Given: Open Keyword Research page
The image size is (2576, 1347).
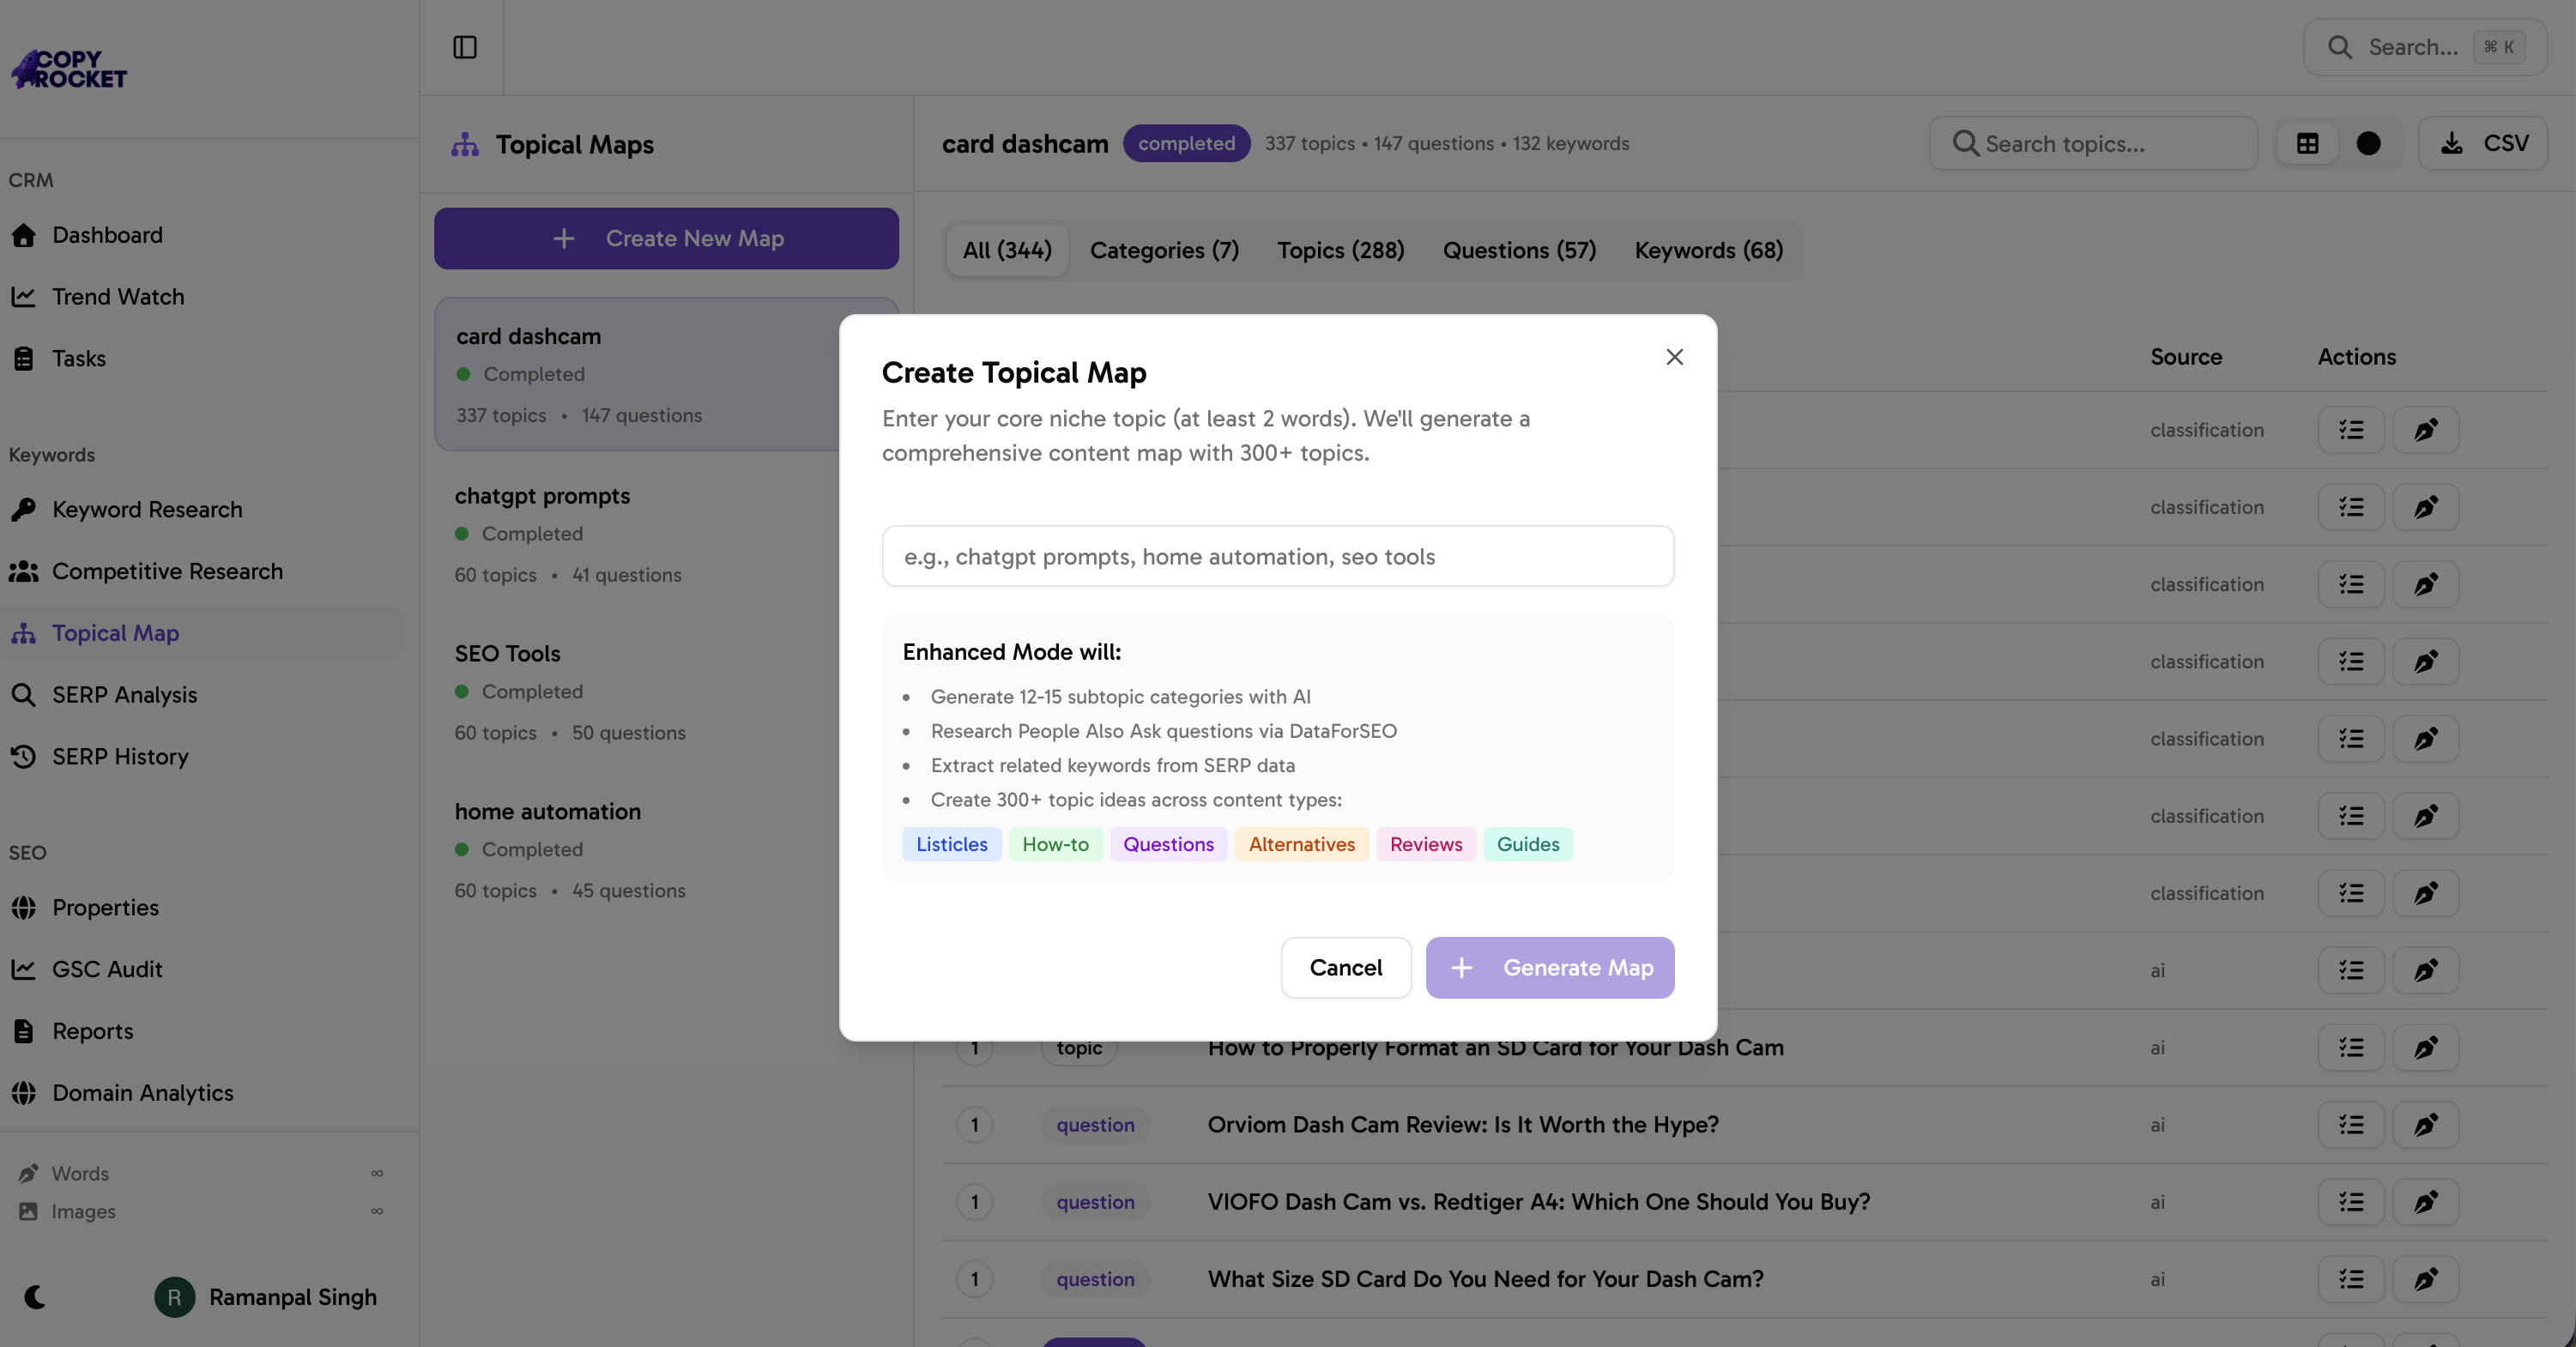Looking at the screenshot, I should 147,510.
